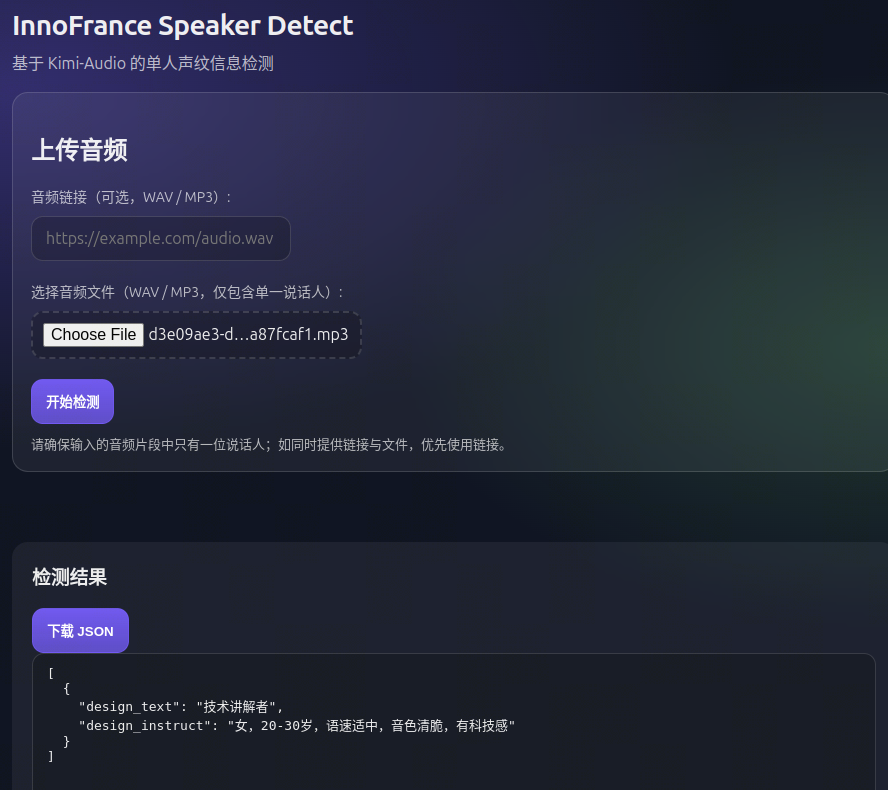The image size is (888, 790).
Task: Start detection with the 开始检测 button
Action: click(x=72, y=402)
